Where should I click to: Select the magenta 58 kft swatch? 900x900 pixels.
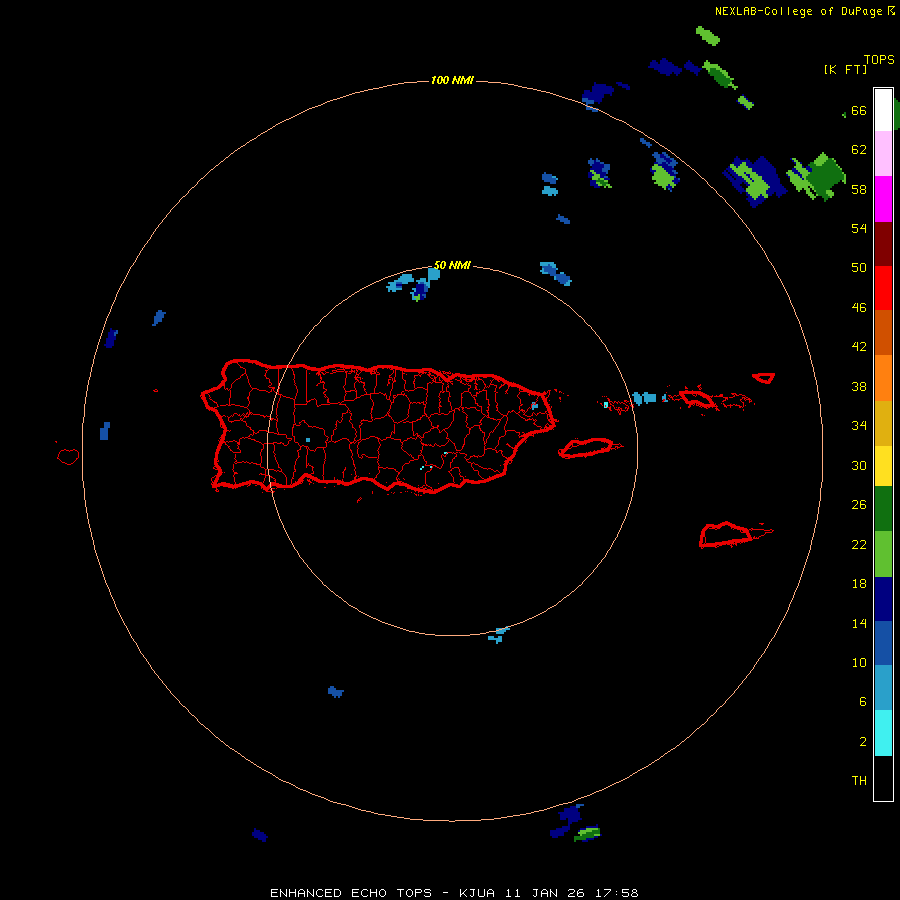(883, 199)
